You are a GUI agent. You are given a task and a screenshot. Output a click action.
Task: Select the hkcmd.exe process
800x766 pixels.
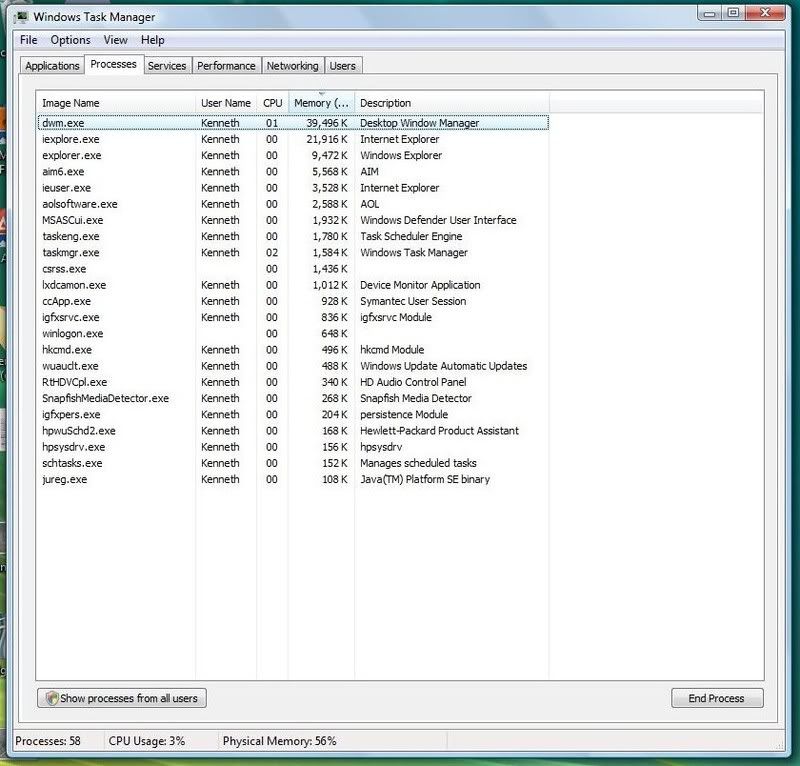[293, 350]
